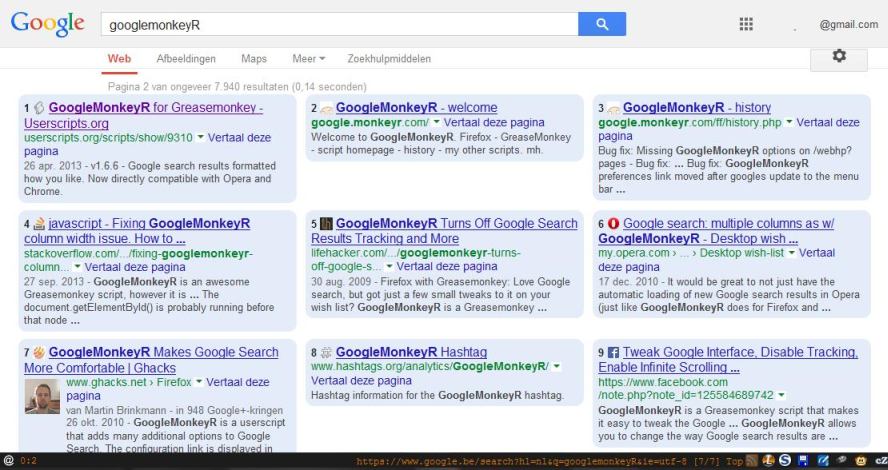Click the 'Top' position indicator in status bar
888x470 pixels.
click(734, 461)
